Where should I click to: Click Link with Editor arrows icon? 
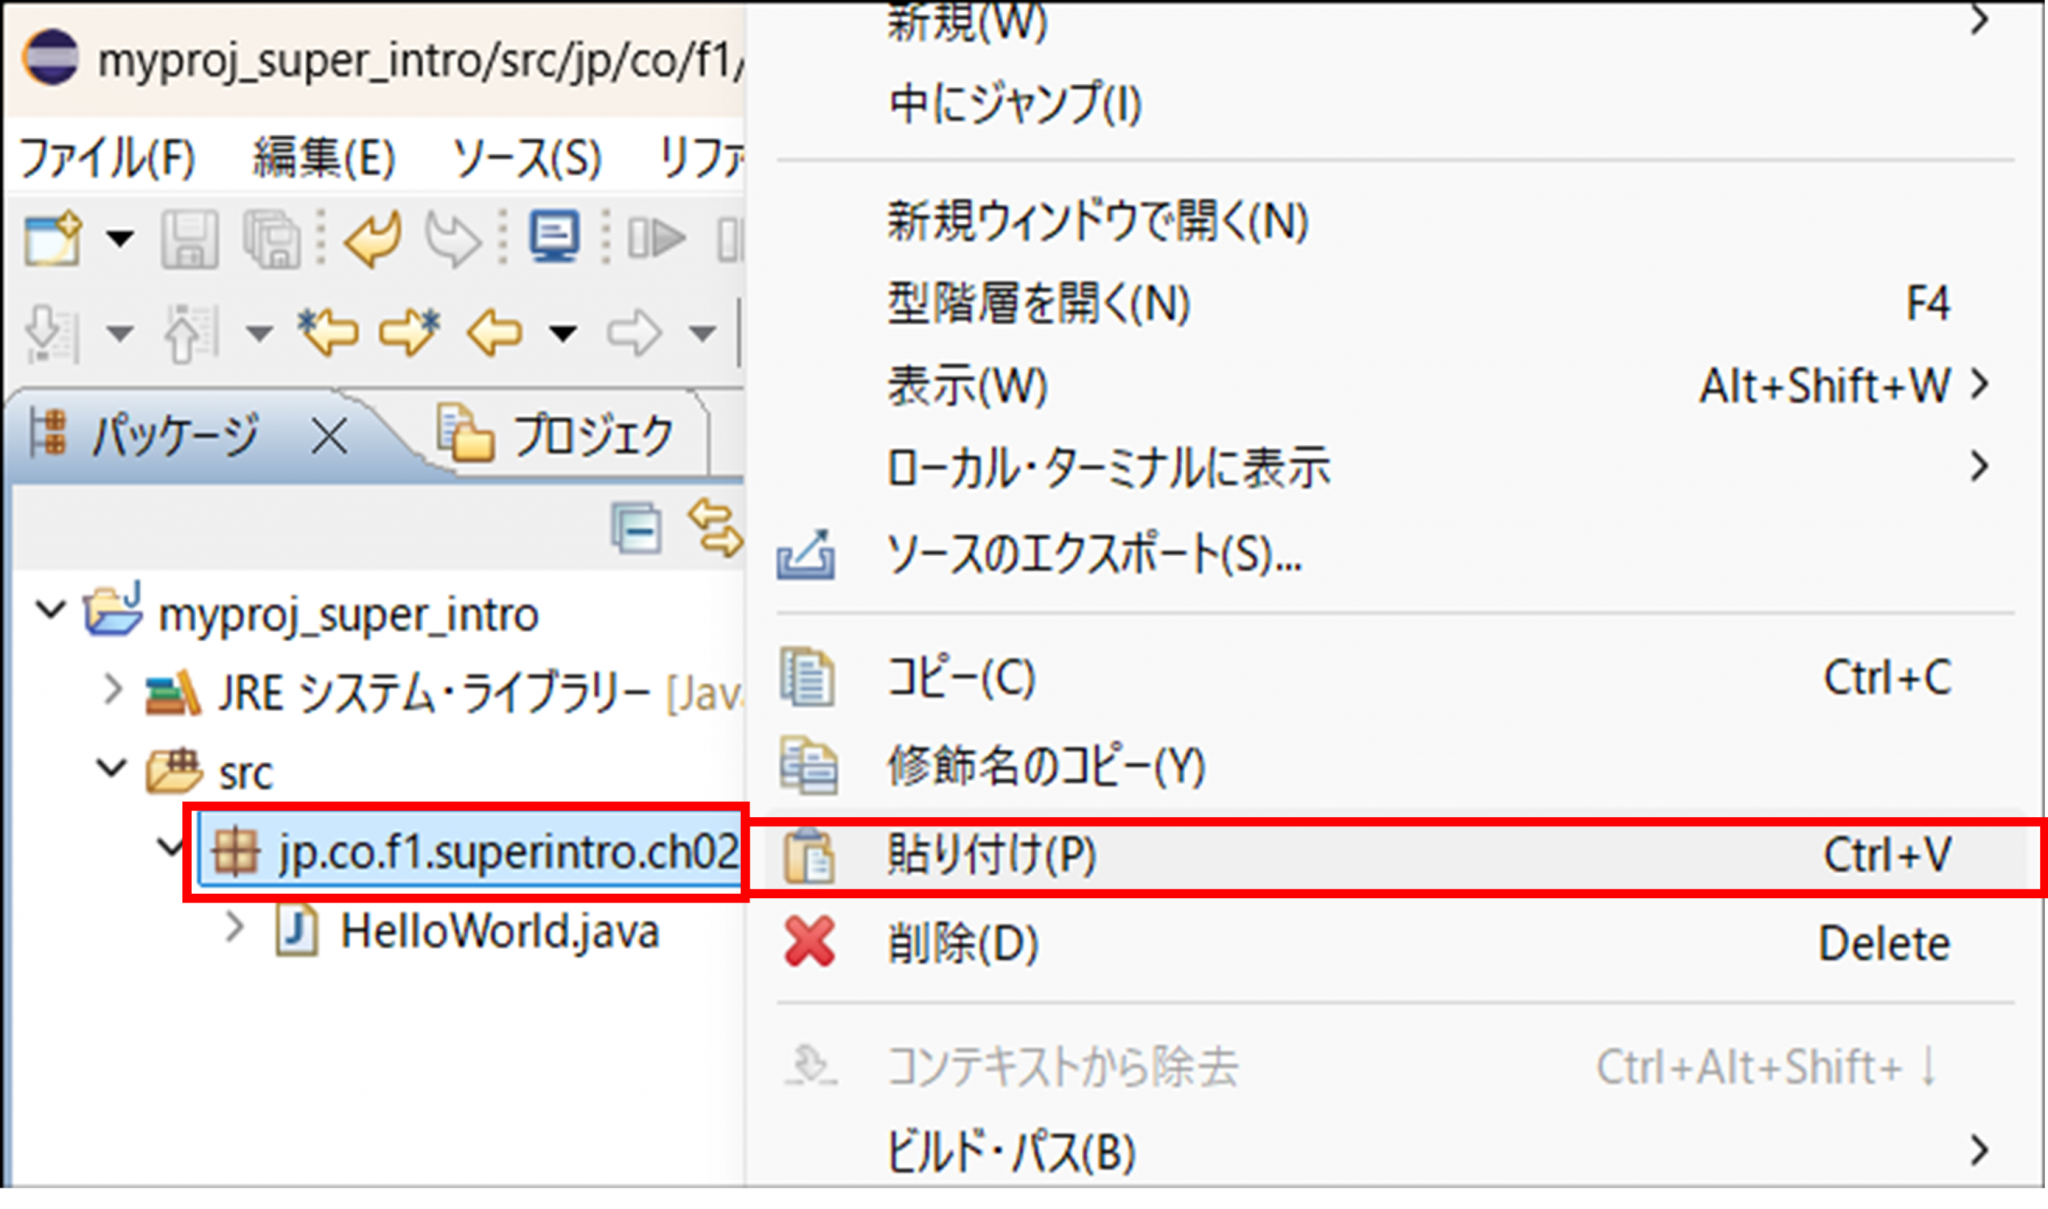click(715, 528)
